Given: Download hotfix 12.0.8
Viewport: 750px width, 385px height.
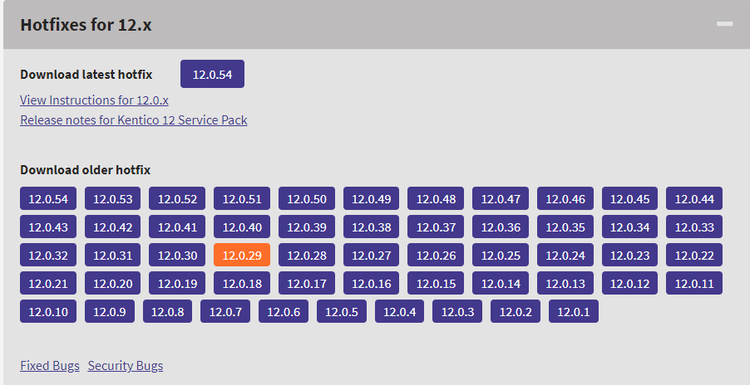Looking at the screenshot, I should pos(167,311).
